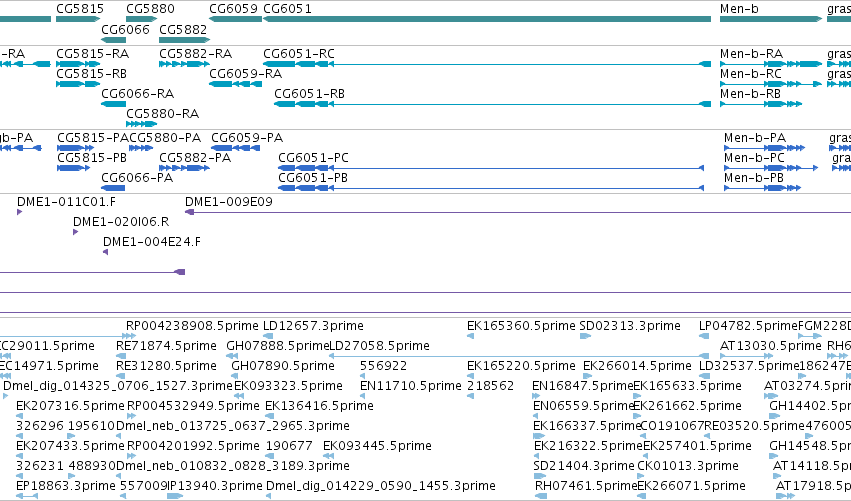Screen dimensions: 851x501
Task: Open EST IP13940.3prime
Action: tap(215, 486)
